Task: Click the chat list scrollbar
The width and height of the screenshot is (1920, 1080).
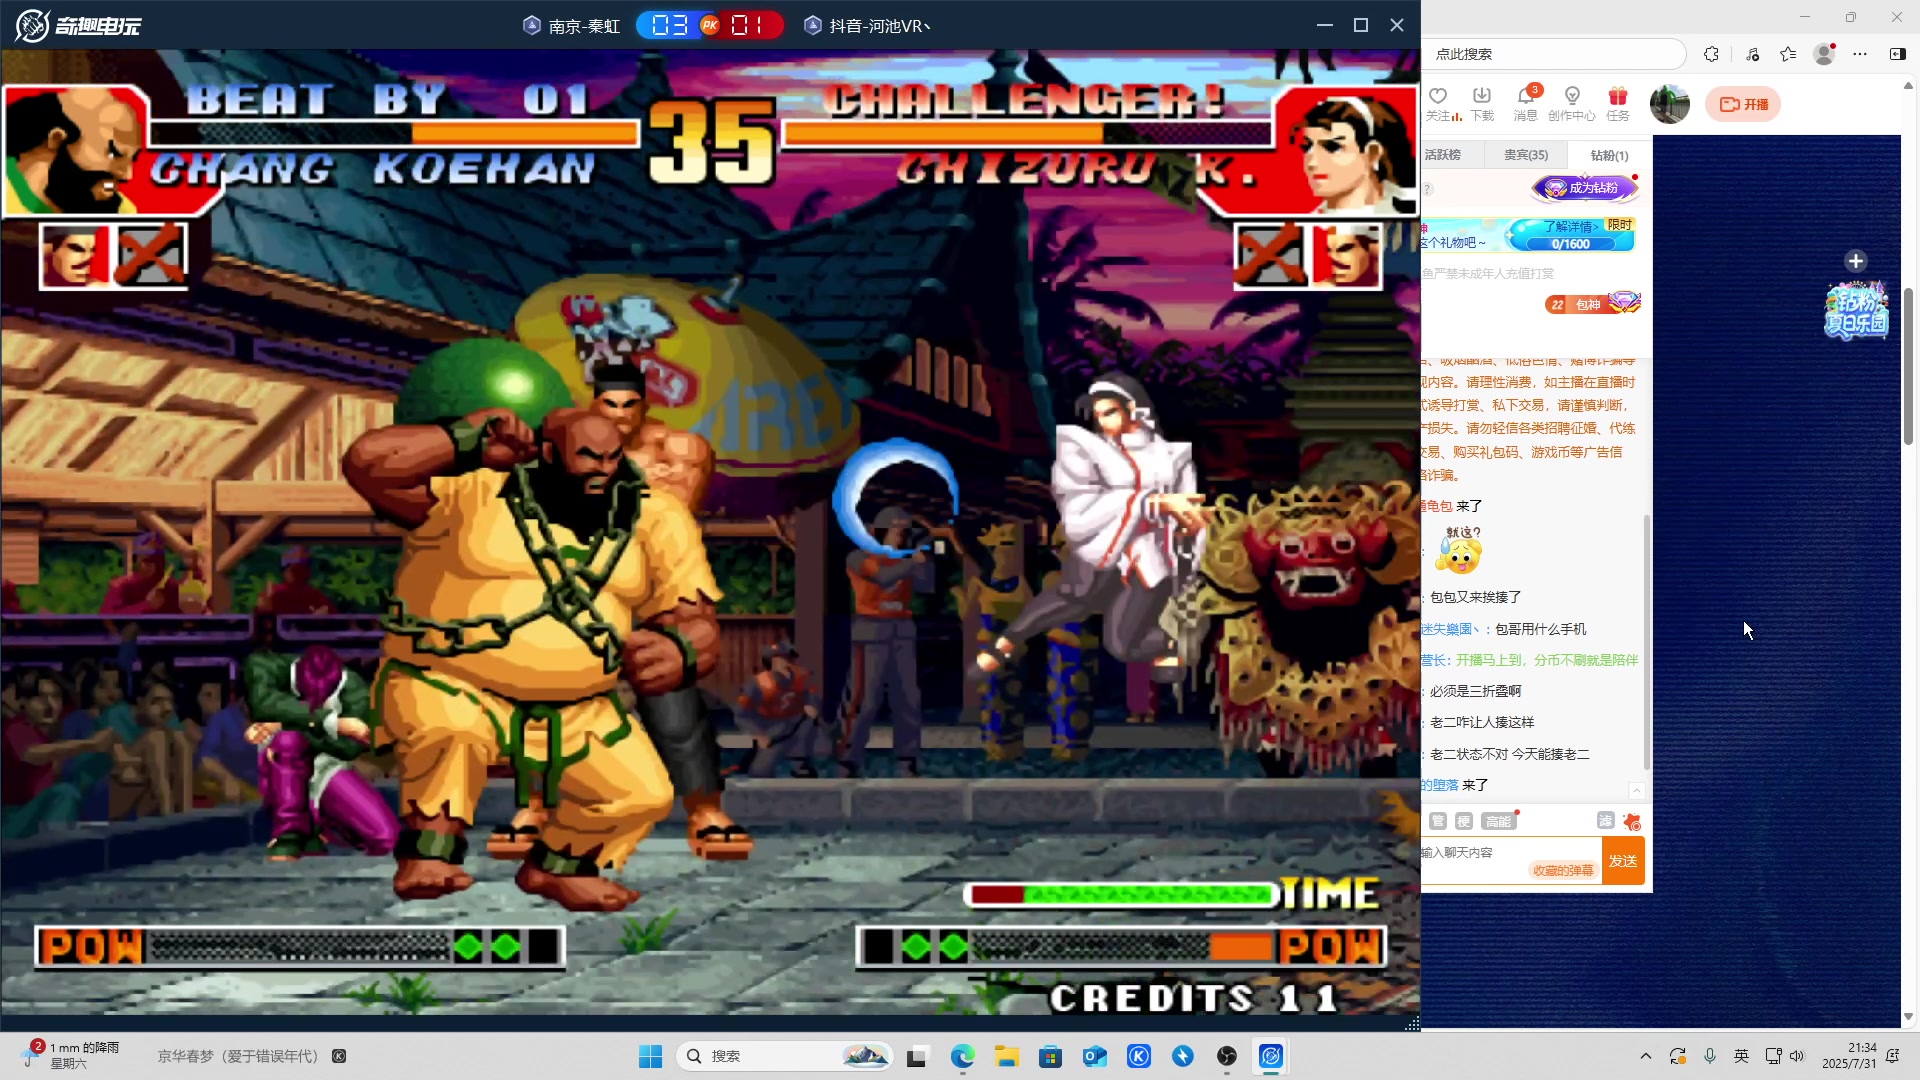Action: pyautogui.click(x=1647, y=642)
